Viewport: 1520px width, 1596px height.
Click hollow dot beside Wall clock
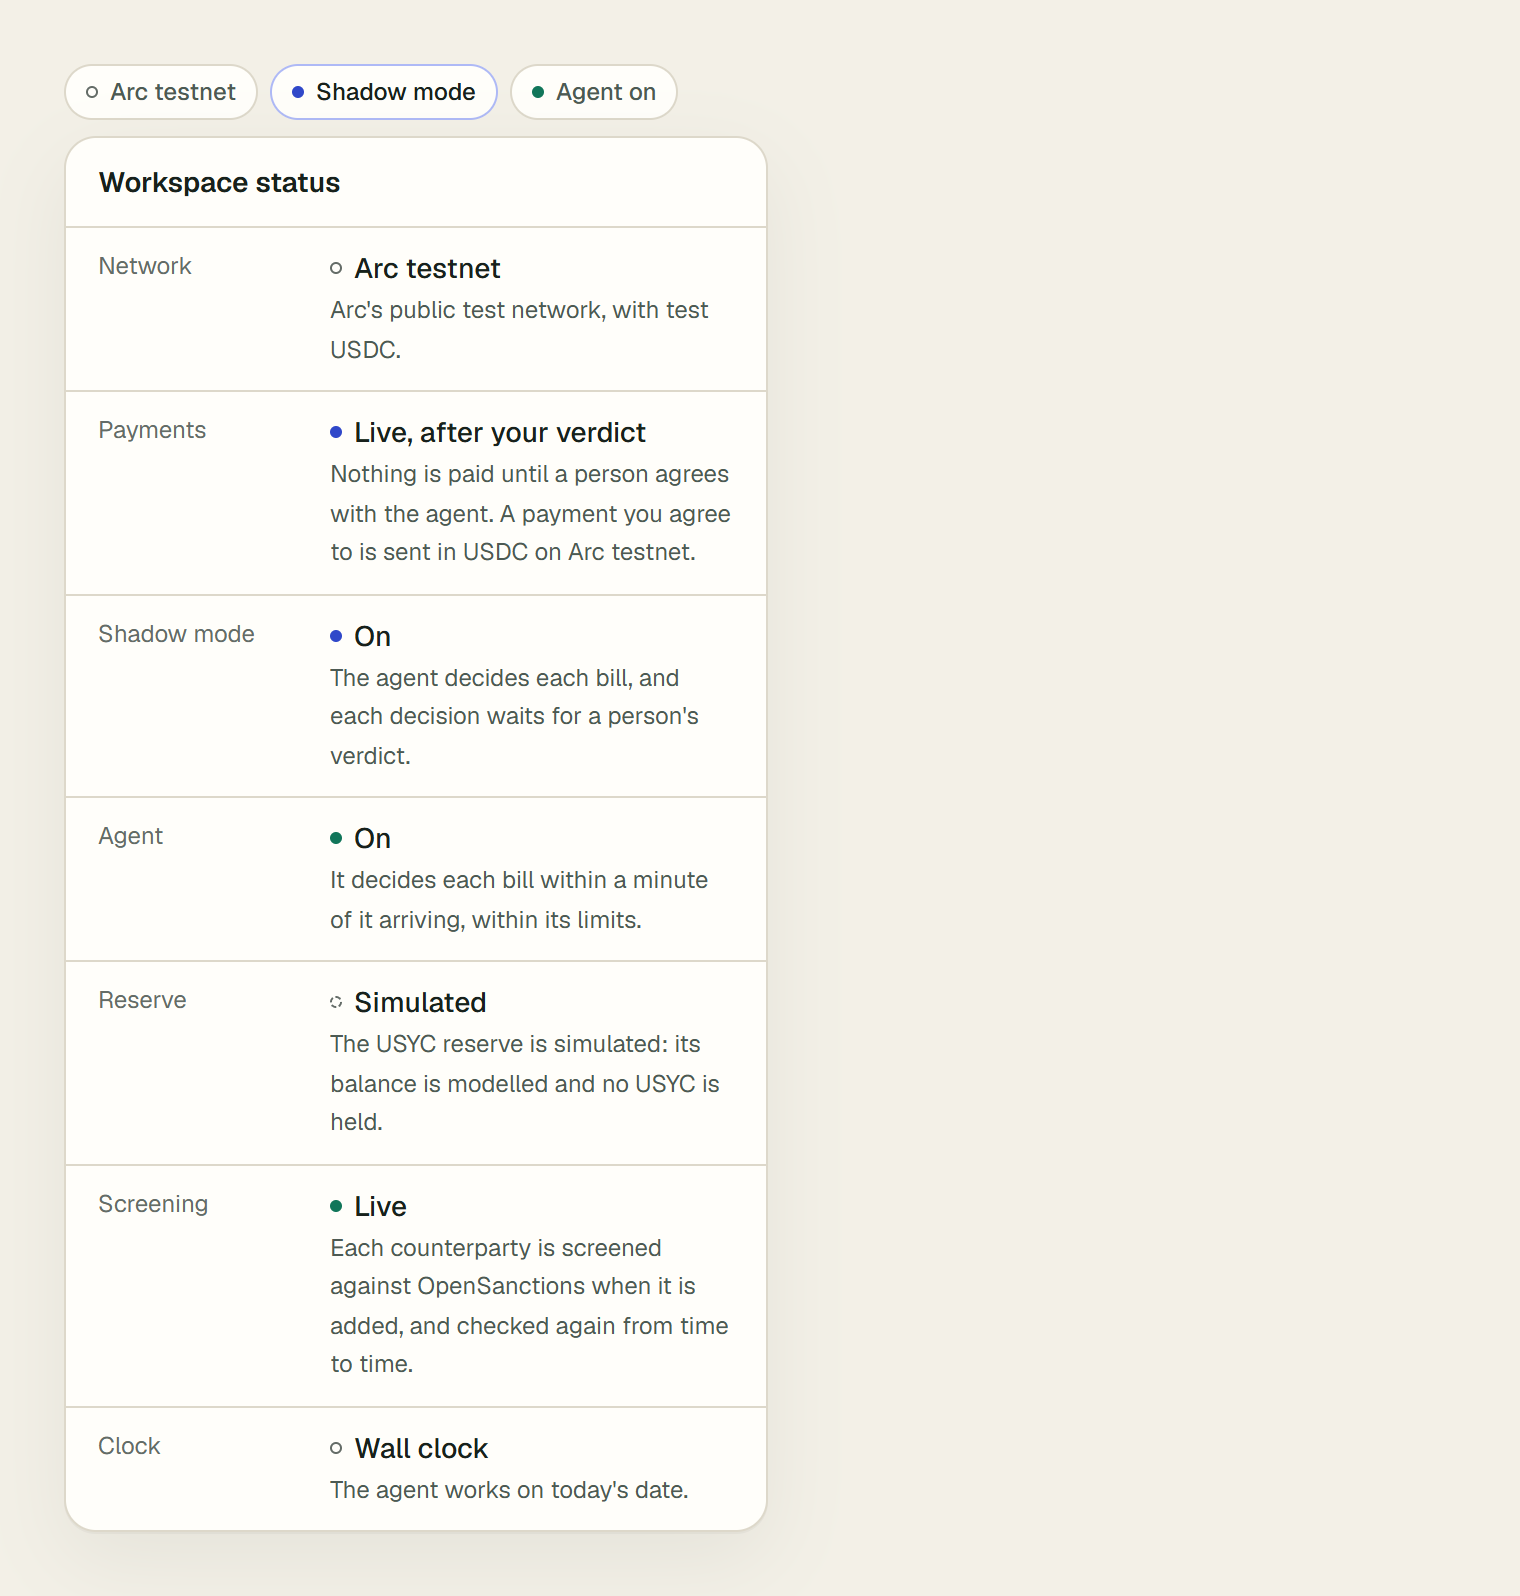pos(336,1448)
